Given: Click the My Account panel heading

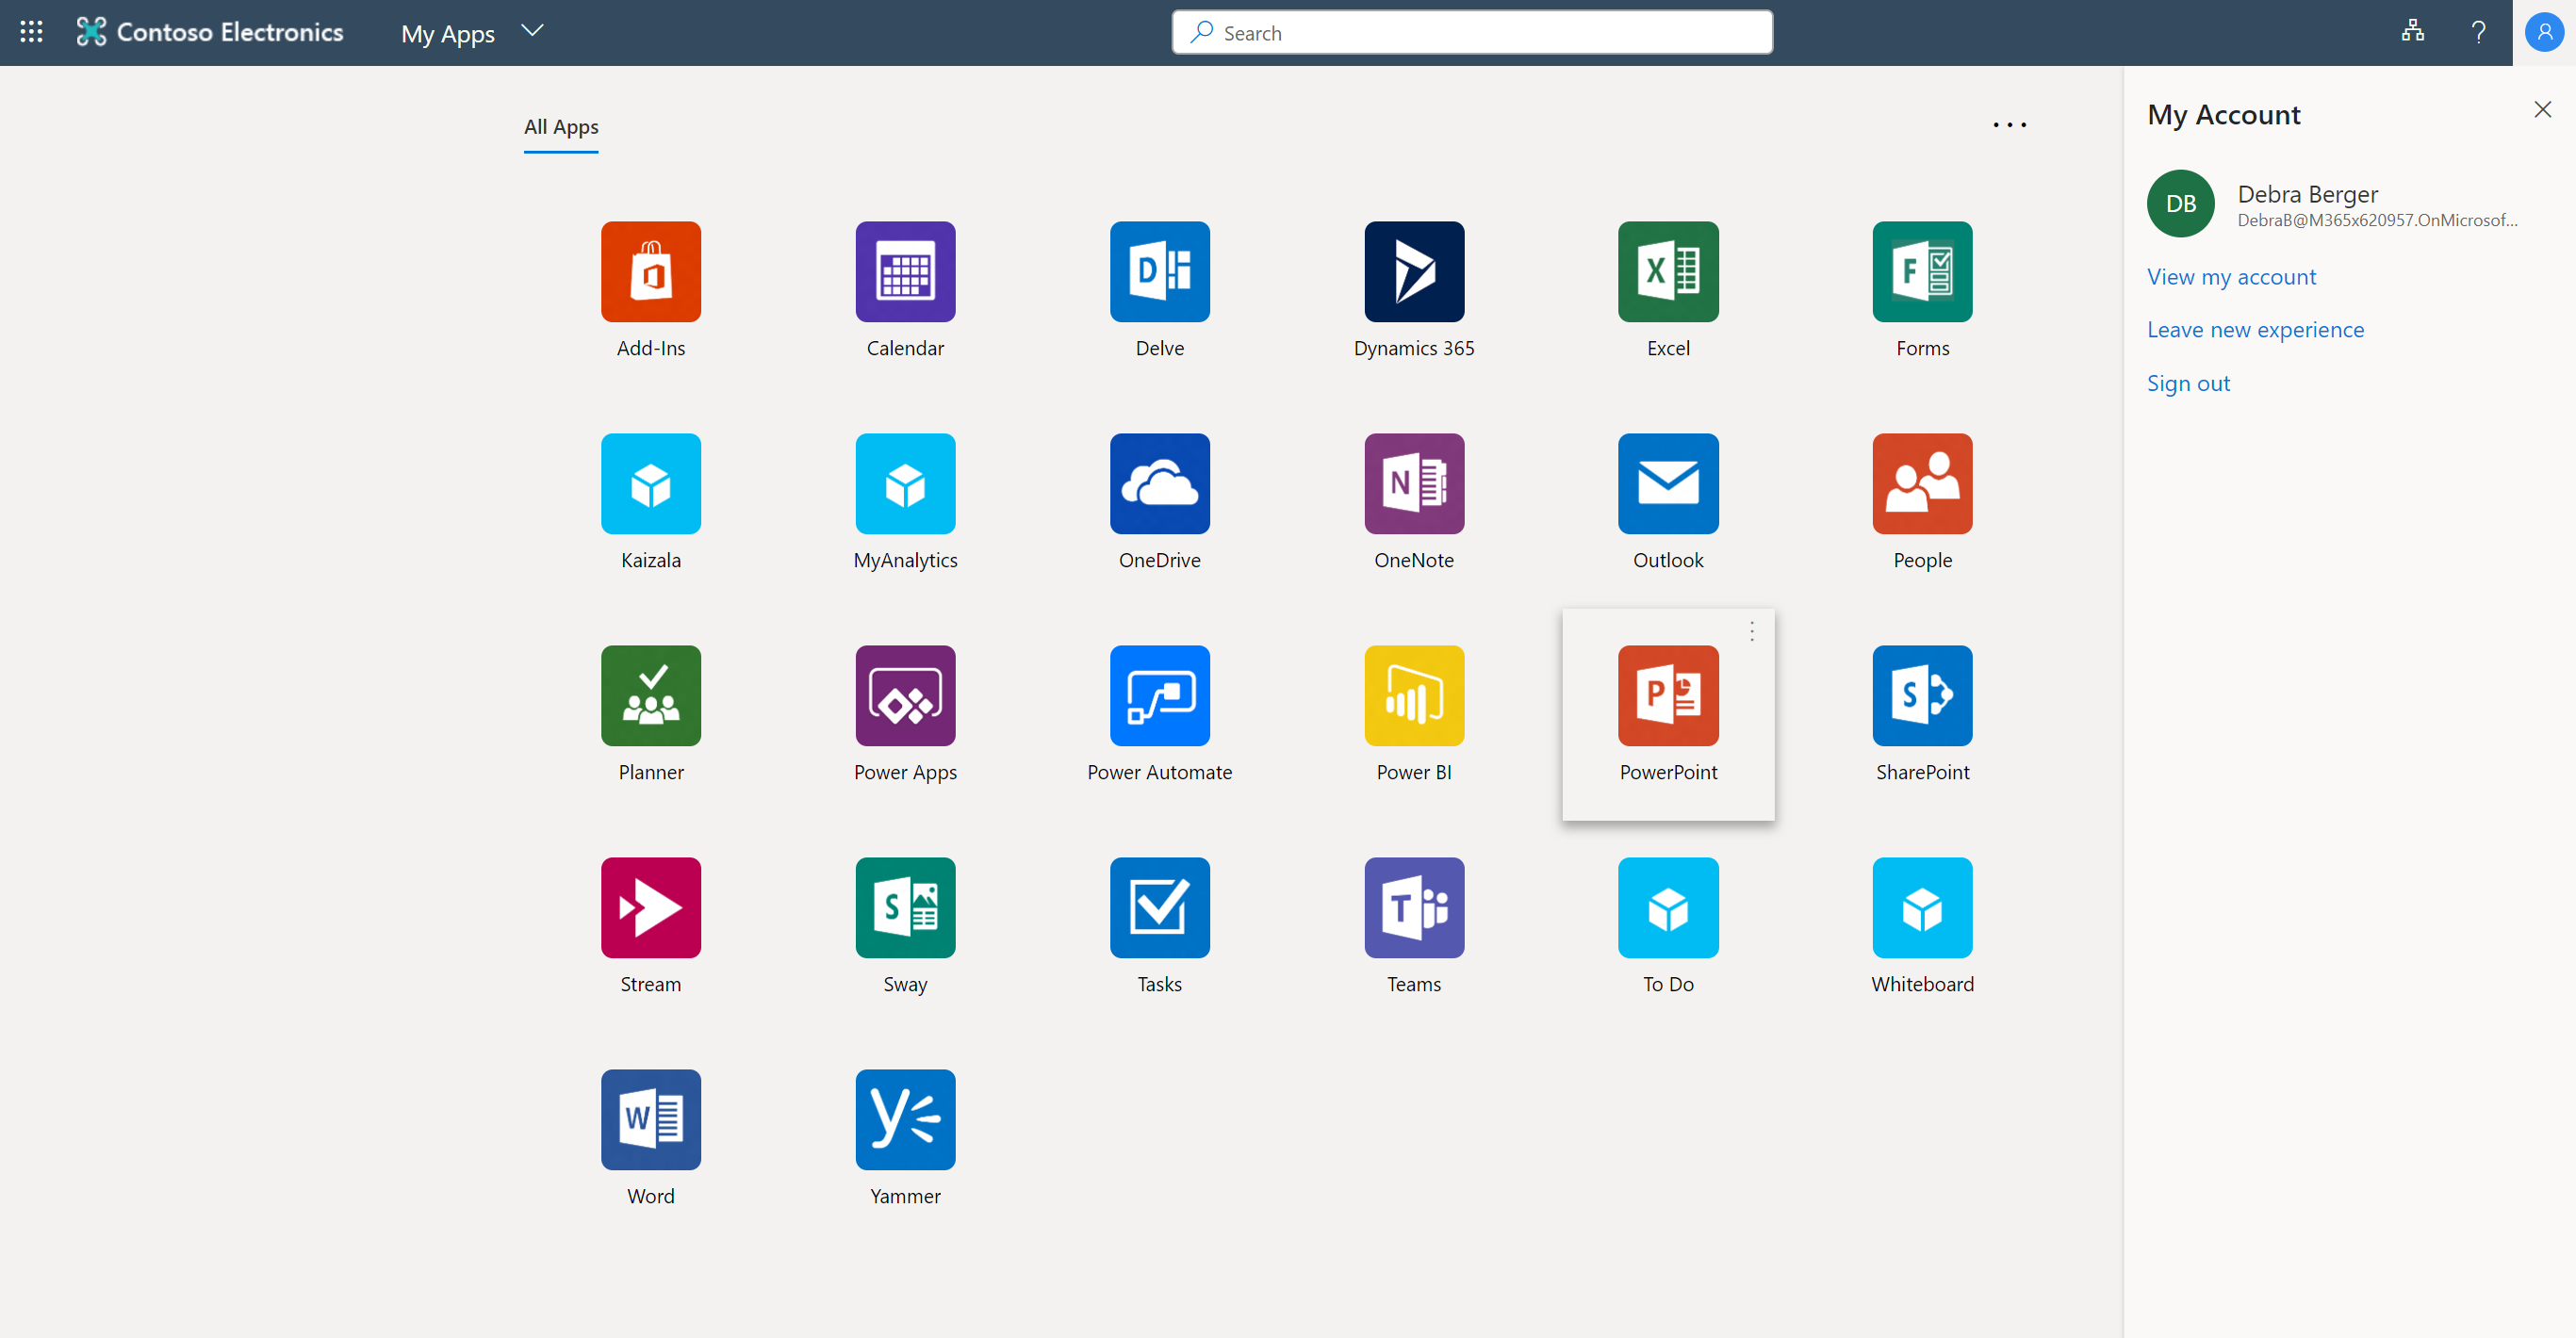Looking at the screenshot, I should [x=2224, y=114].
